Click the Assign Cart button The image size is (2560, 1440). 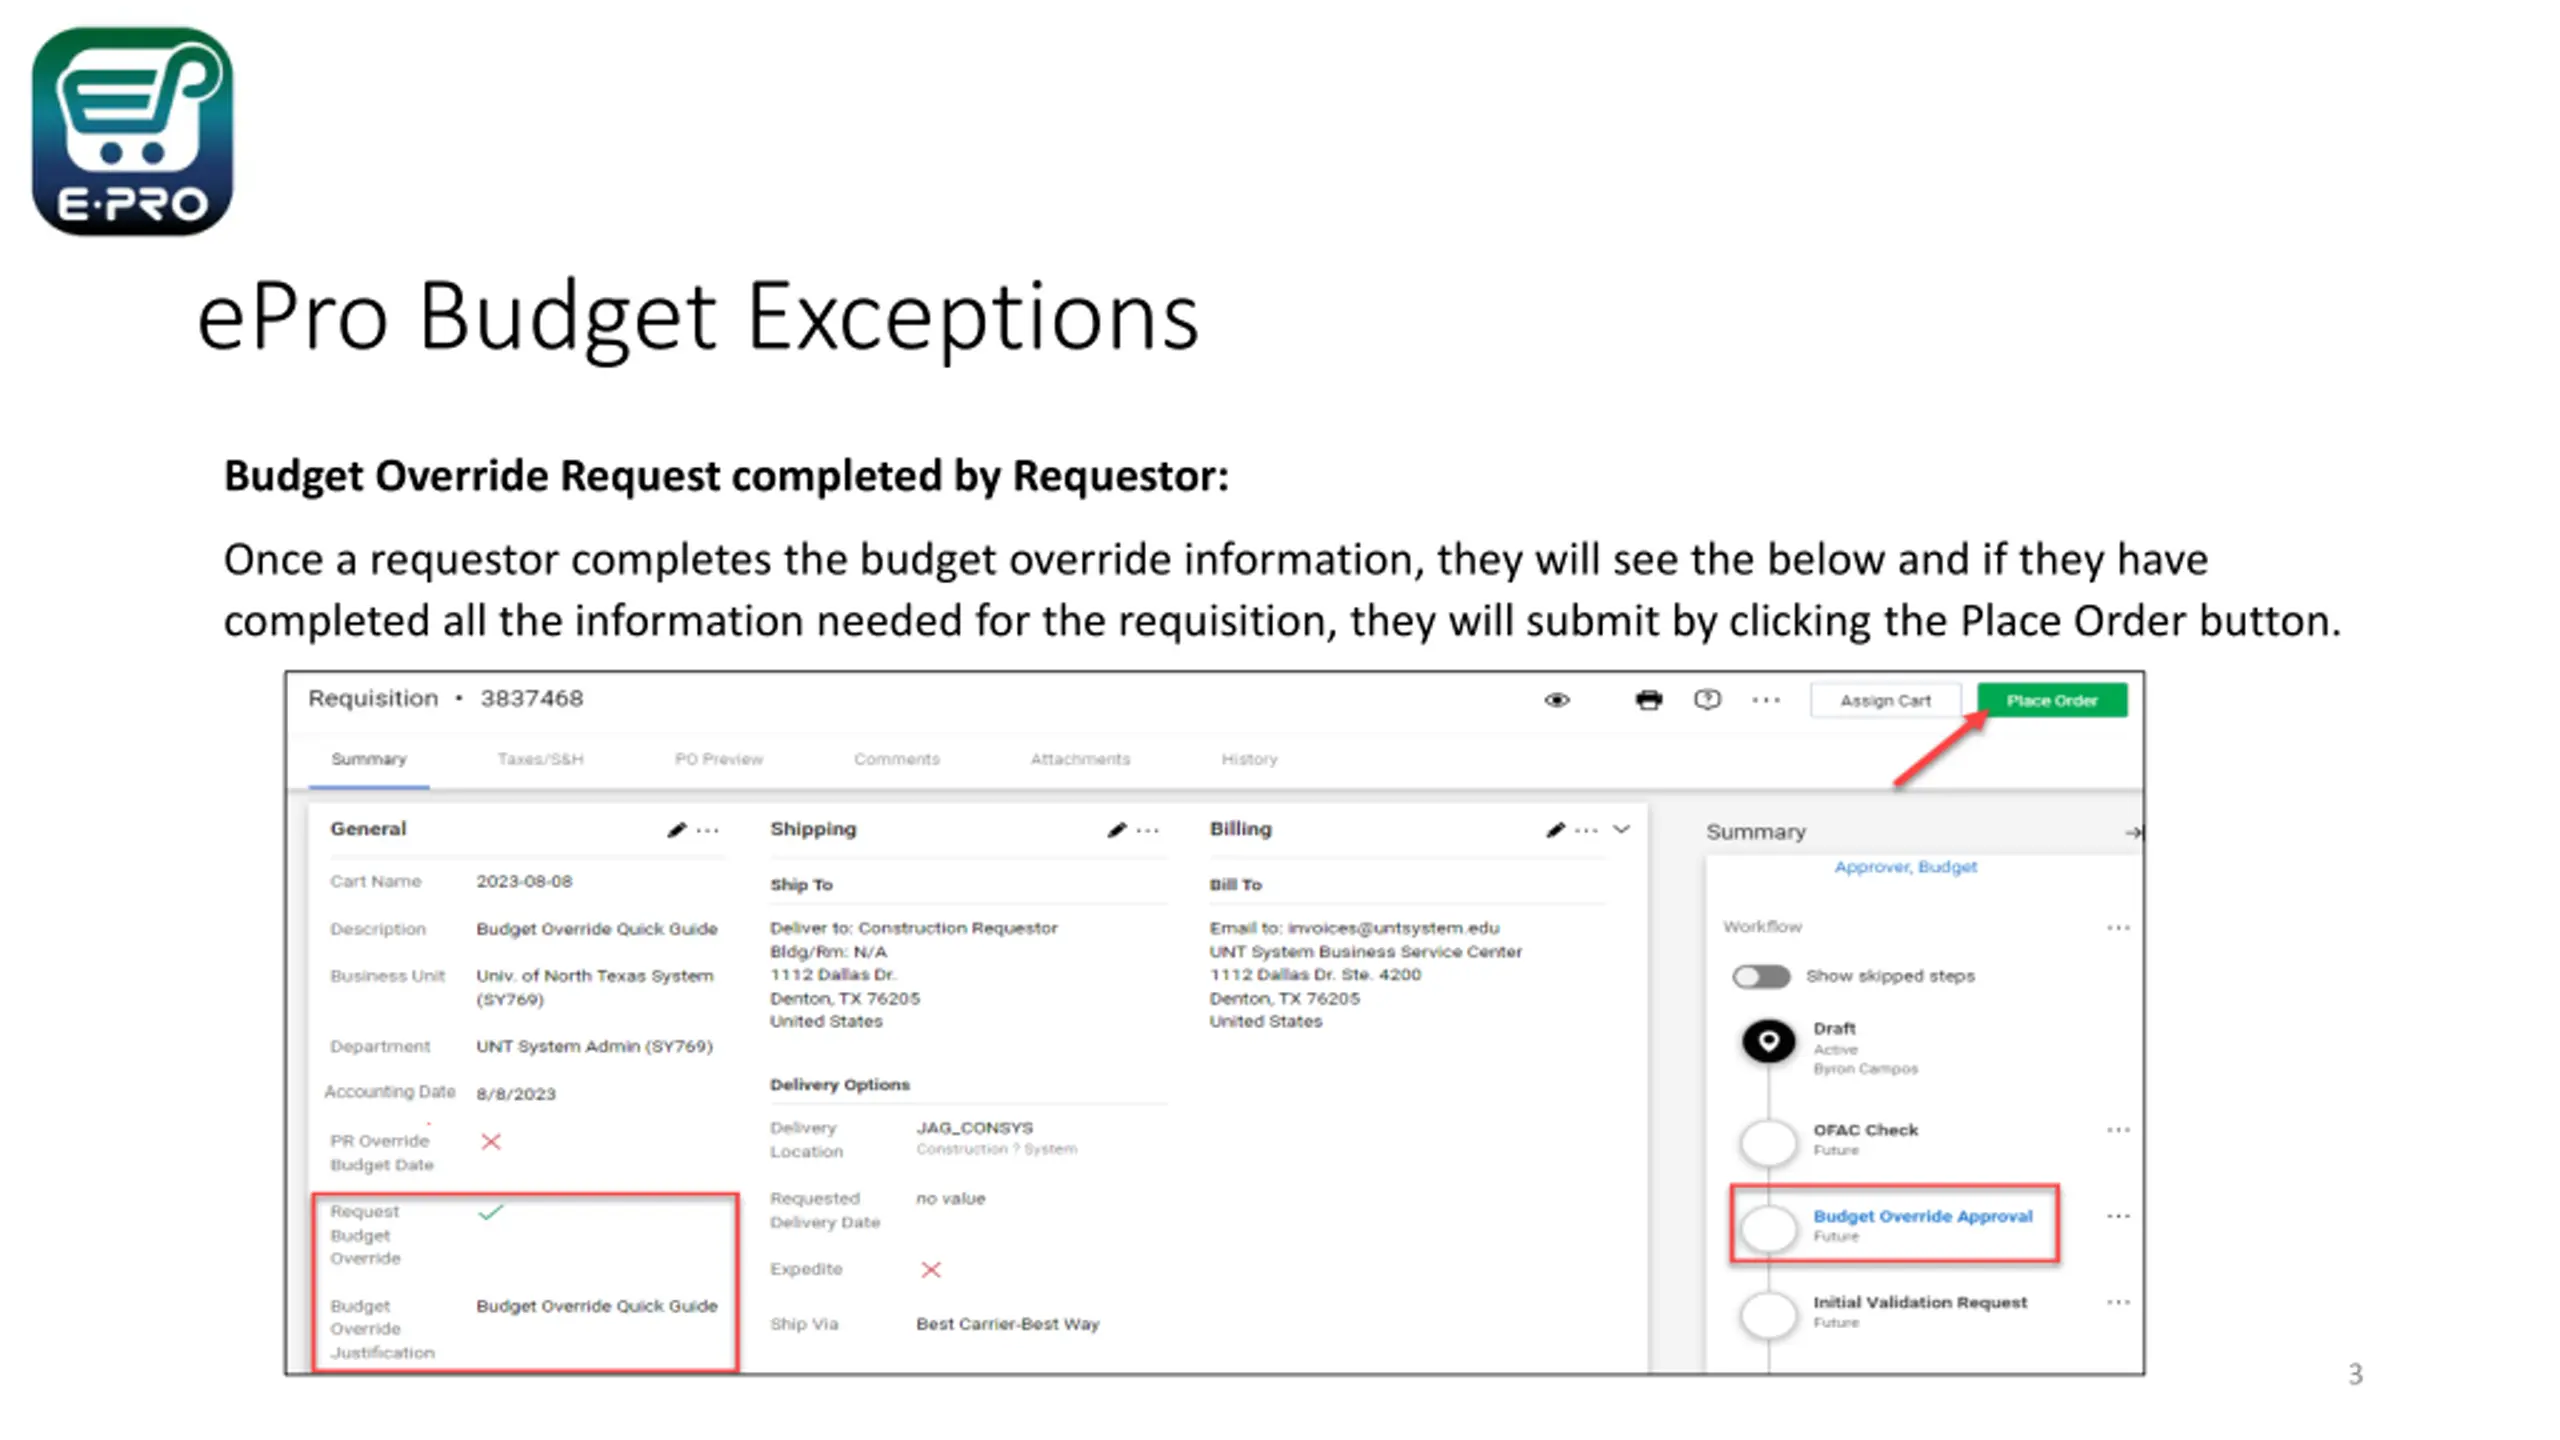(x=1885, y=700)
